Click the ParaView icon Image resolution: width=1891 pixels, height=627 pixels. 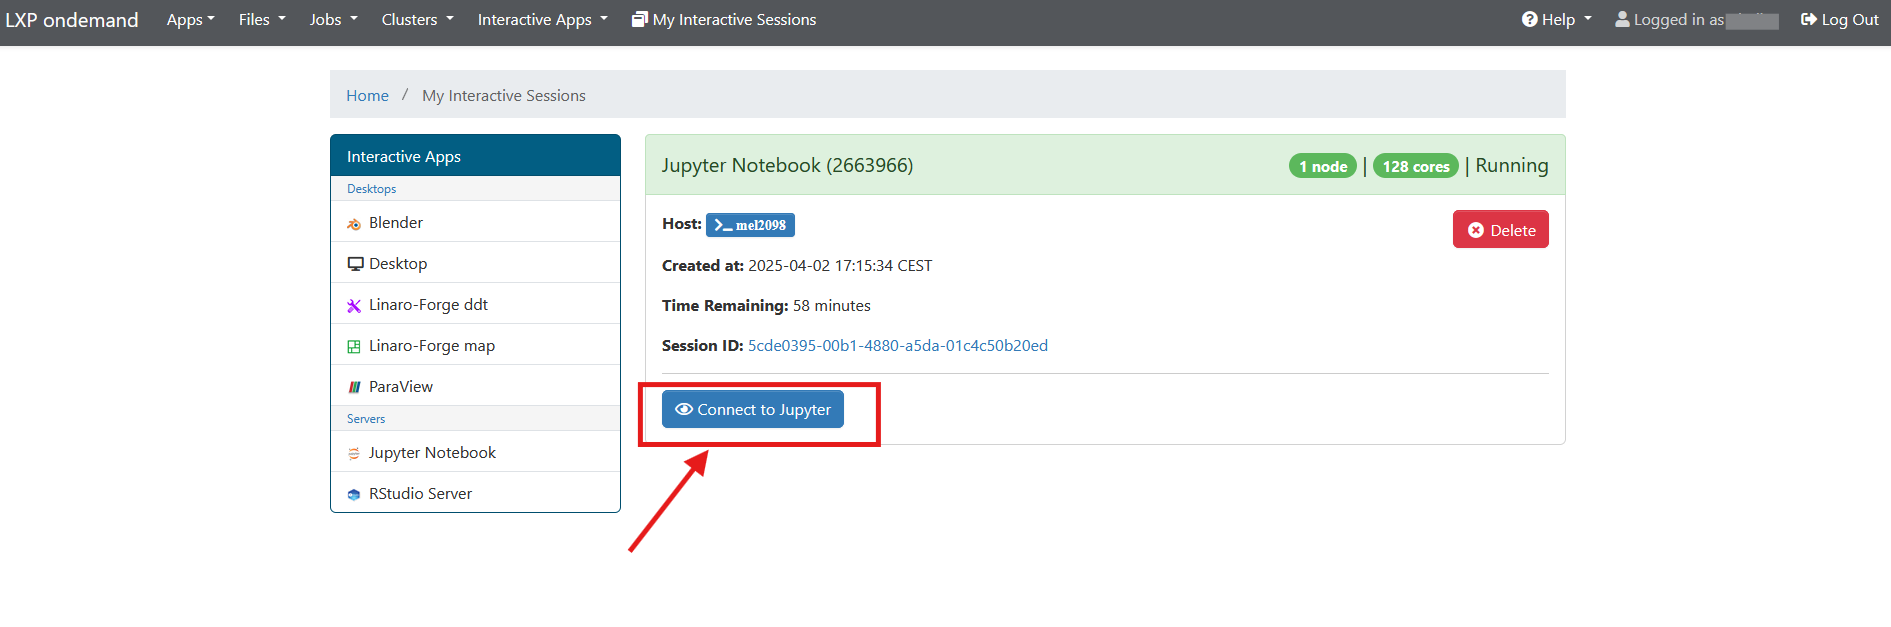354,388
